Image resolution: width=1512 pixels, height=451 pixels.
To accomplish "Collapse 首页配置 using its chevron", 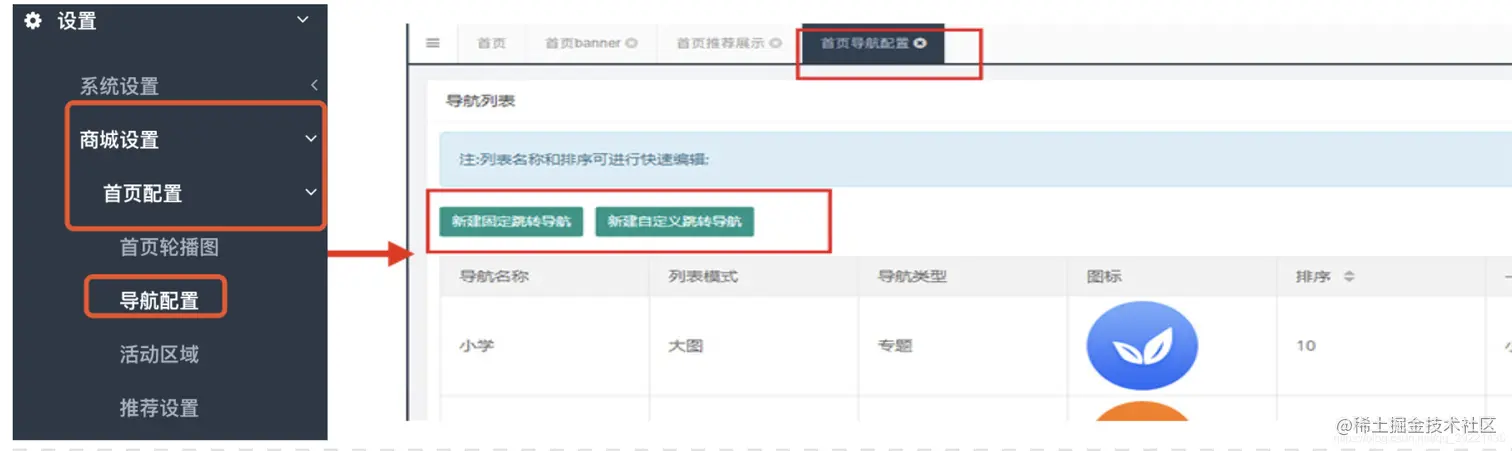I will pyautogui.click(x=310, y=192).
